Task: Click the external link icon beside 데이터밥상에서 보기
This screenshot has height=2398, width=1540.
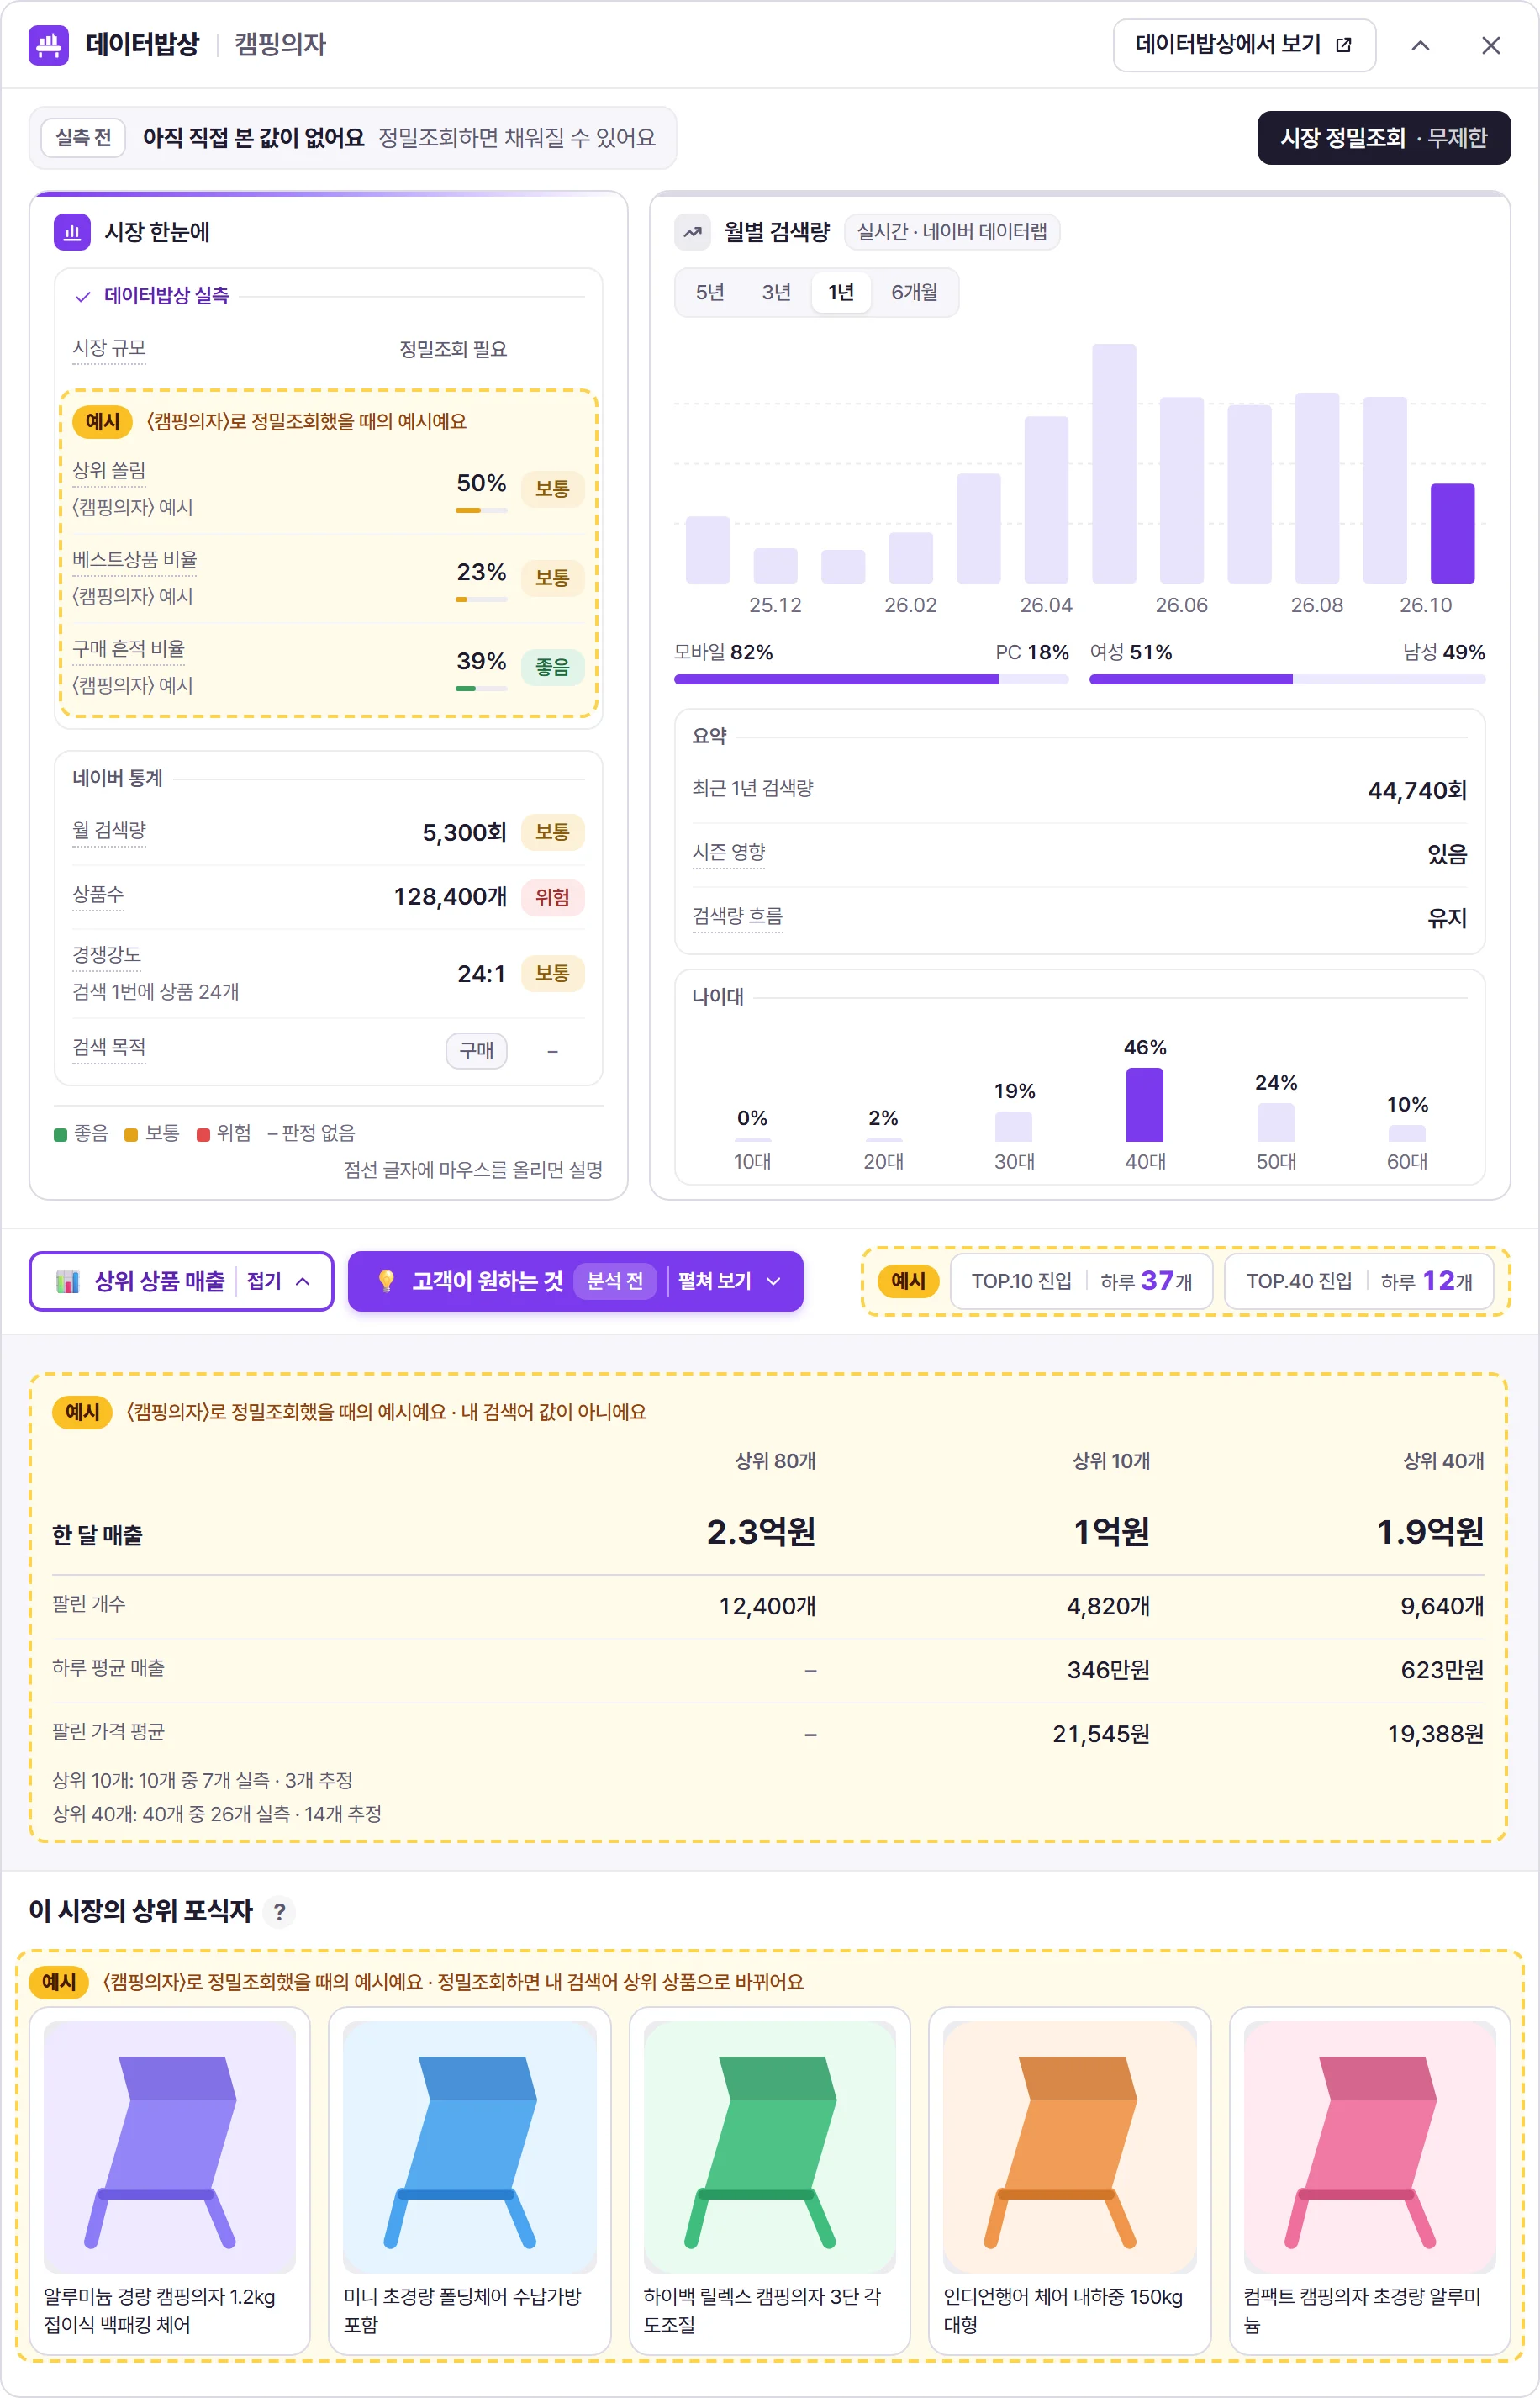Action: [1344, 45]
